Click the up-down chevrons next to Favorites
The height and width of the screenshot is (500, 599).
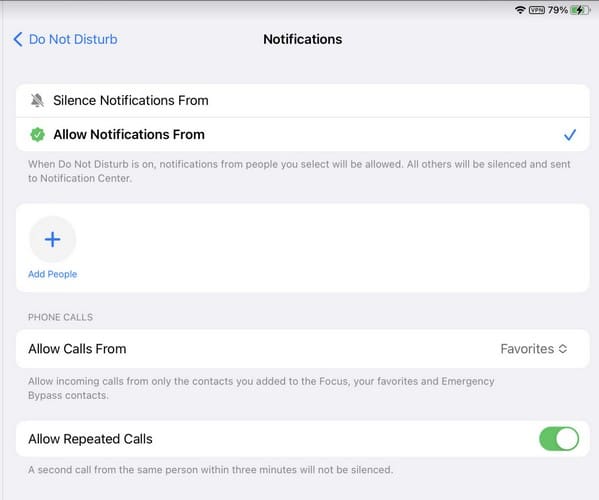[x=563, y=349]
